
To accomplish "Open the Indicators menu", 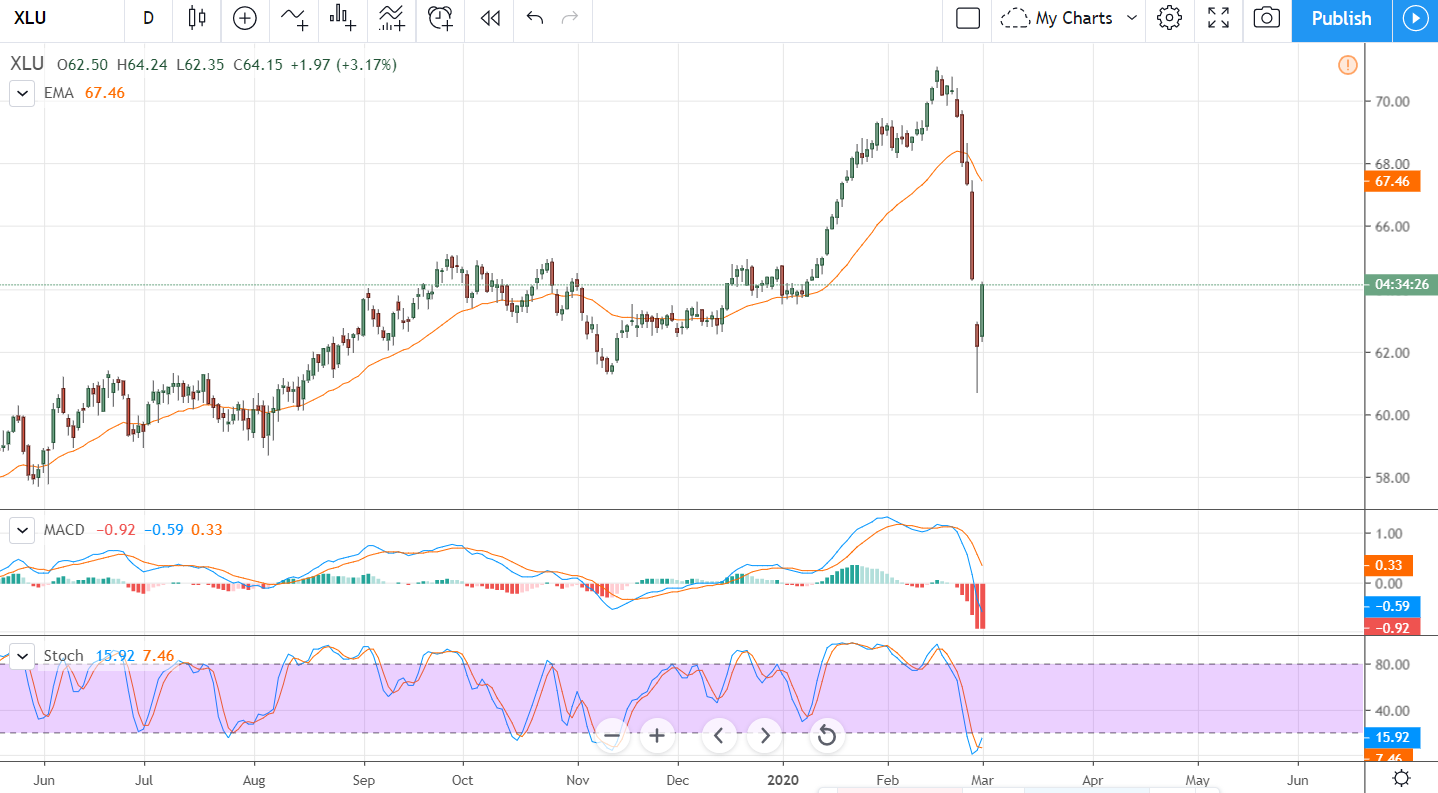I will (x=294, y=18).
